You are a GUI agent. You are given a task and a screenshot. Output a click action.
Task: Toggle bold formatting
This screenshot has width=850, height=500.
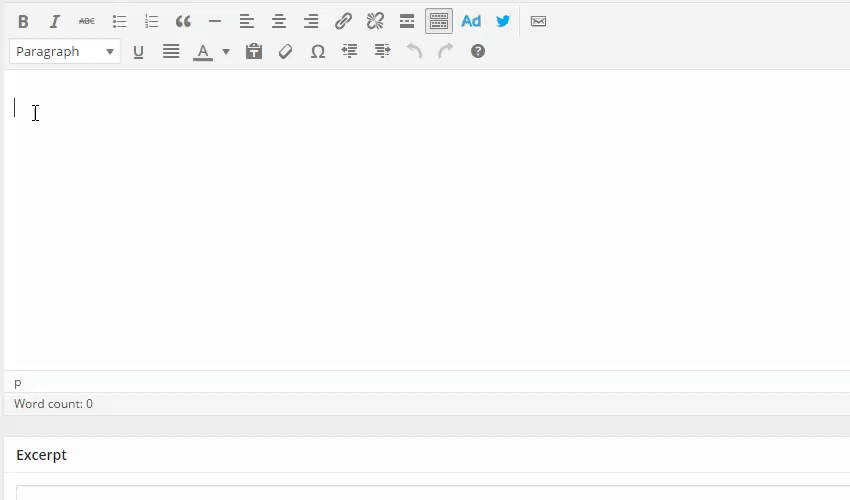(x=23, y=21)
